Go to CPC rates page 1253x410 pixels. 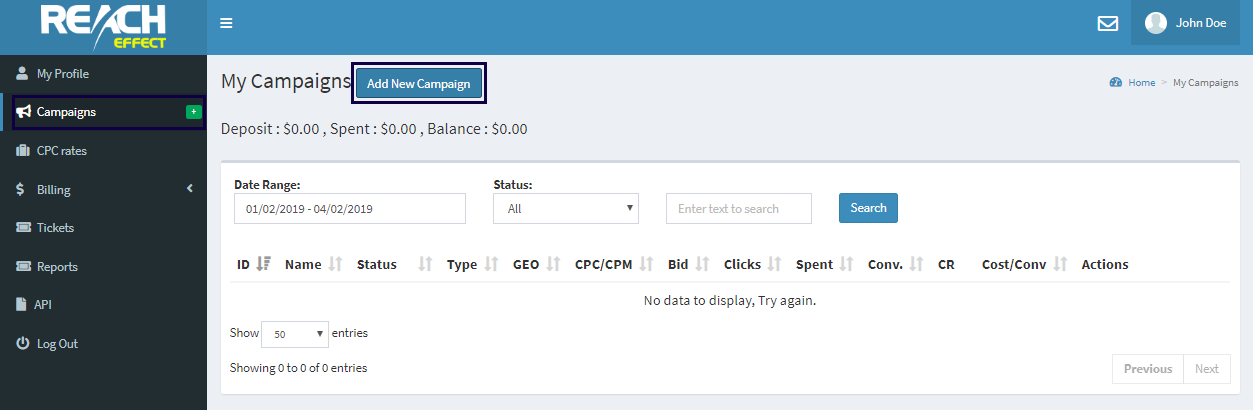point(61,151)
